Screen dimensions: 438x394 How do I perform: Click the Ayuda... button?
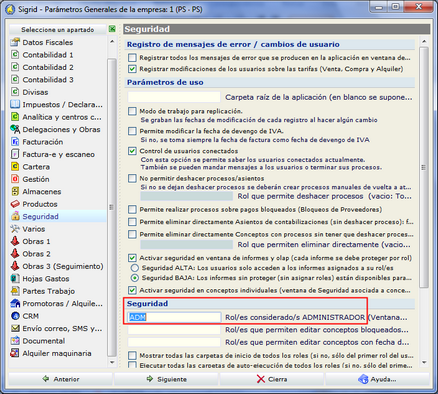[x=377, y=379]
